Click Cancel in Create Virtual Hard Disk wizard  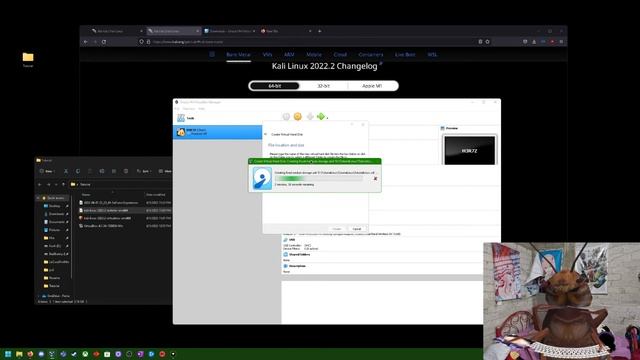(357, 229)
